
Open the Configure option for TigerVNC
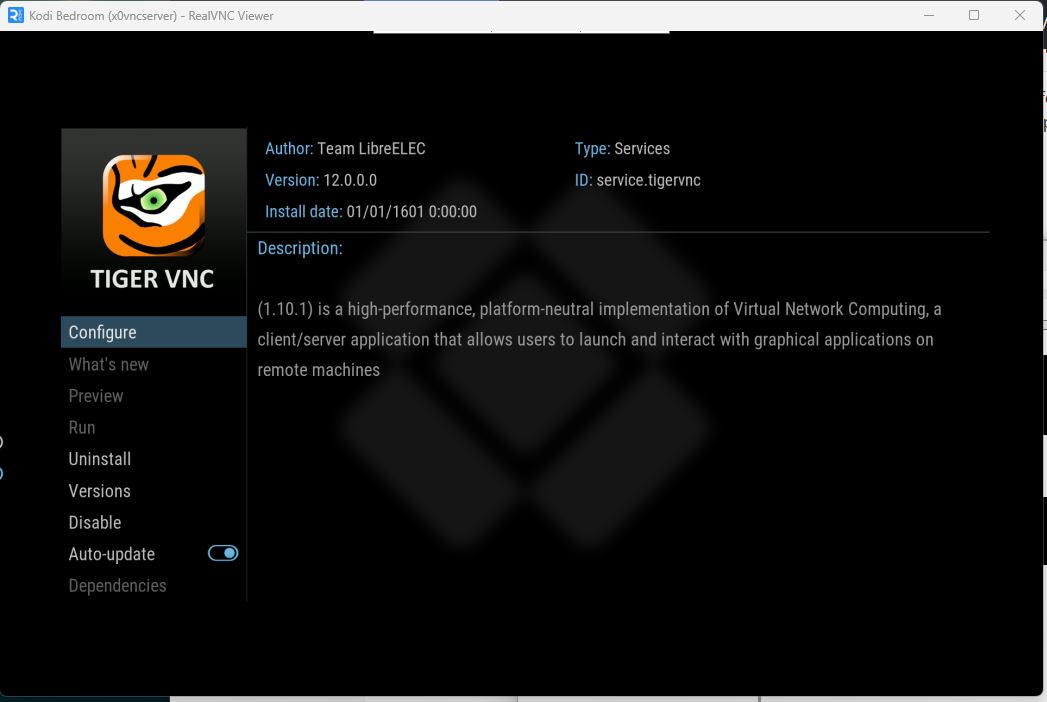pos(154,332)
